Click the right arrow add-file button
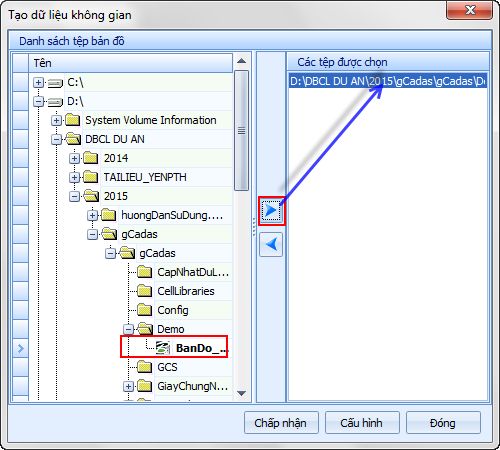This screenshot has width=500, height=450. tap(271, 211)
